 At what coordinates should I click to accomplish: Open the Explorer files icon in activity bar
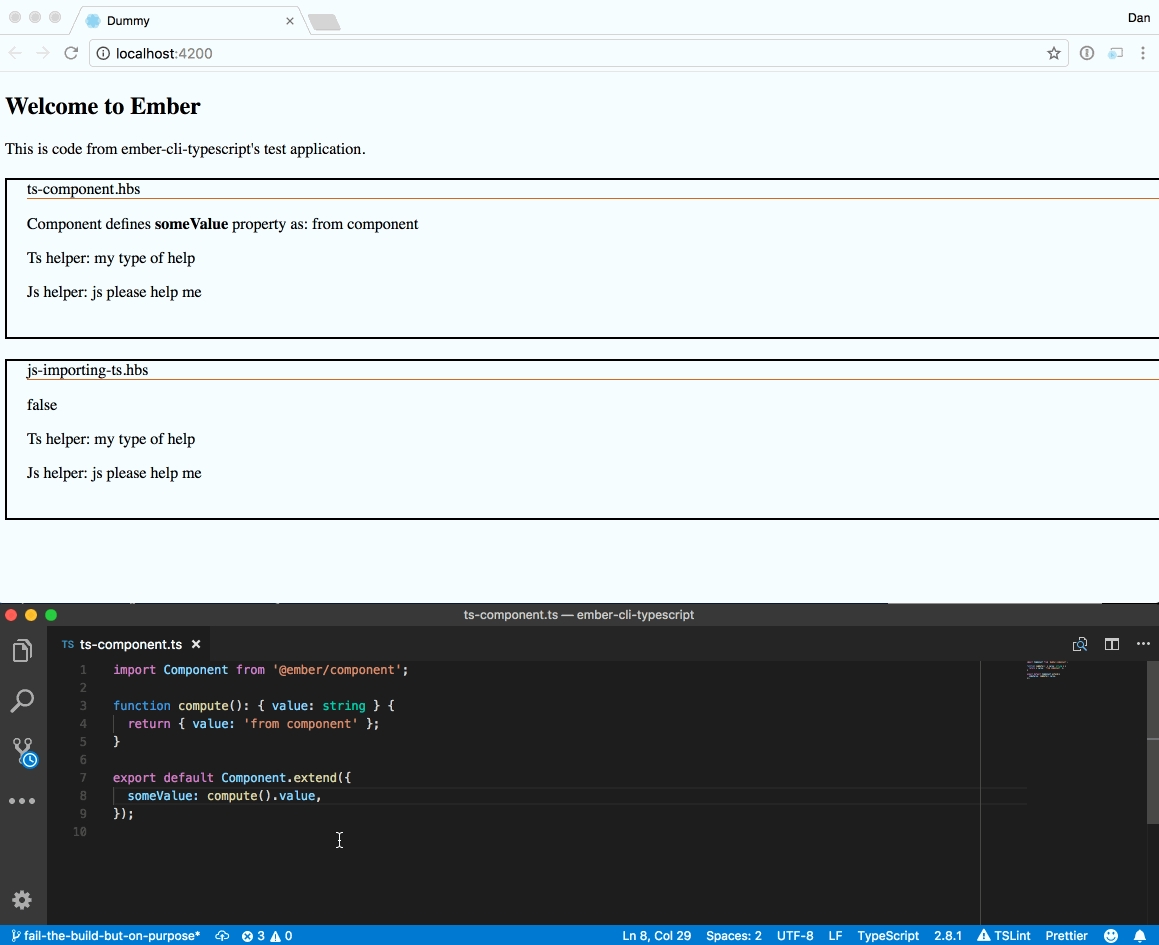click(22, 652)
